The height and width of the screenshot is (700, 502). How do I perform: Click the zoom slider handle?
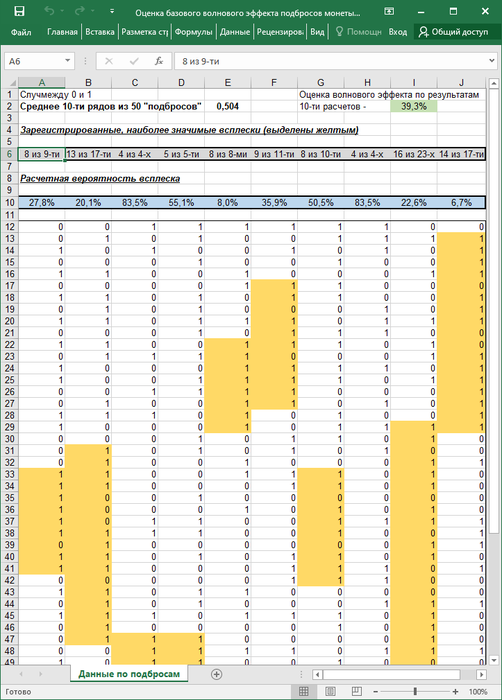[x=415, y=692]
